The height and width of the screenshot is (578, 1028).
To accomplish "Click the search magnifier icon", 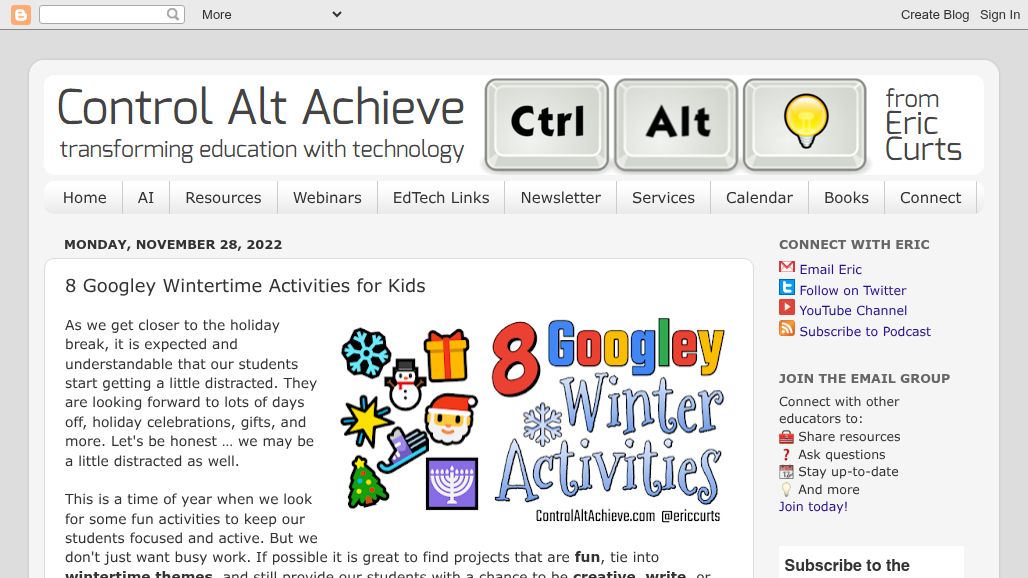I will click(172, 14).
